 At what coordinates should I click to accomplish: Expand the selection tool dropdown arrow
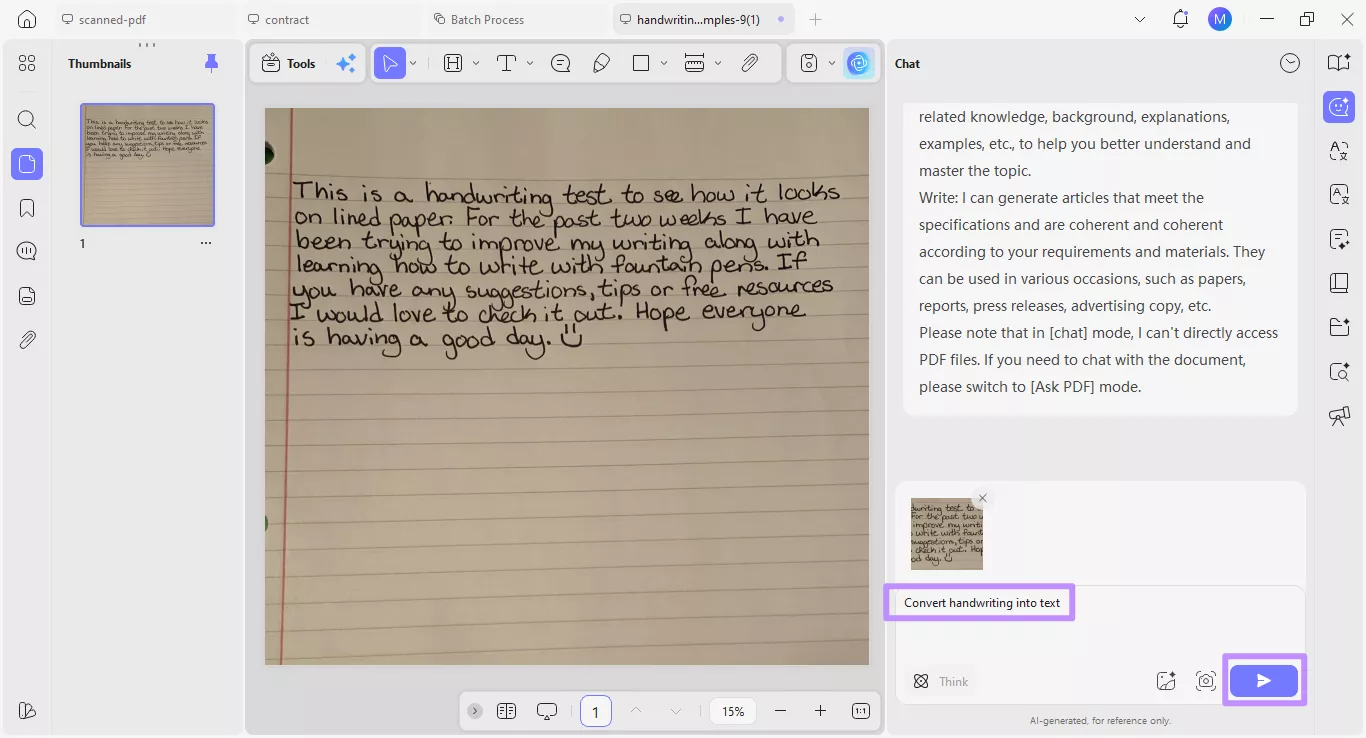tap(412, 62)
